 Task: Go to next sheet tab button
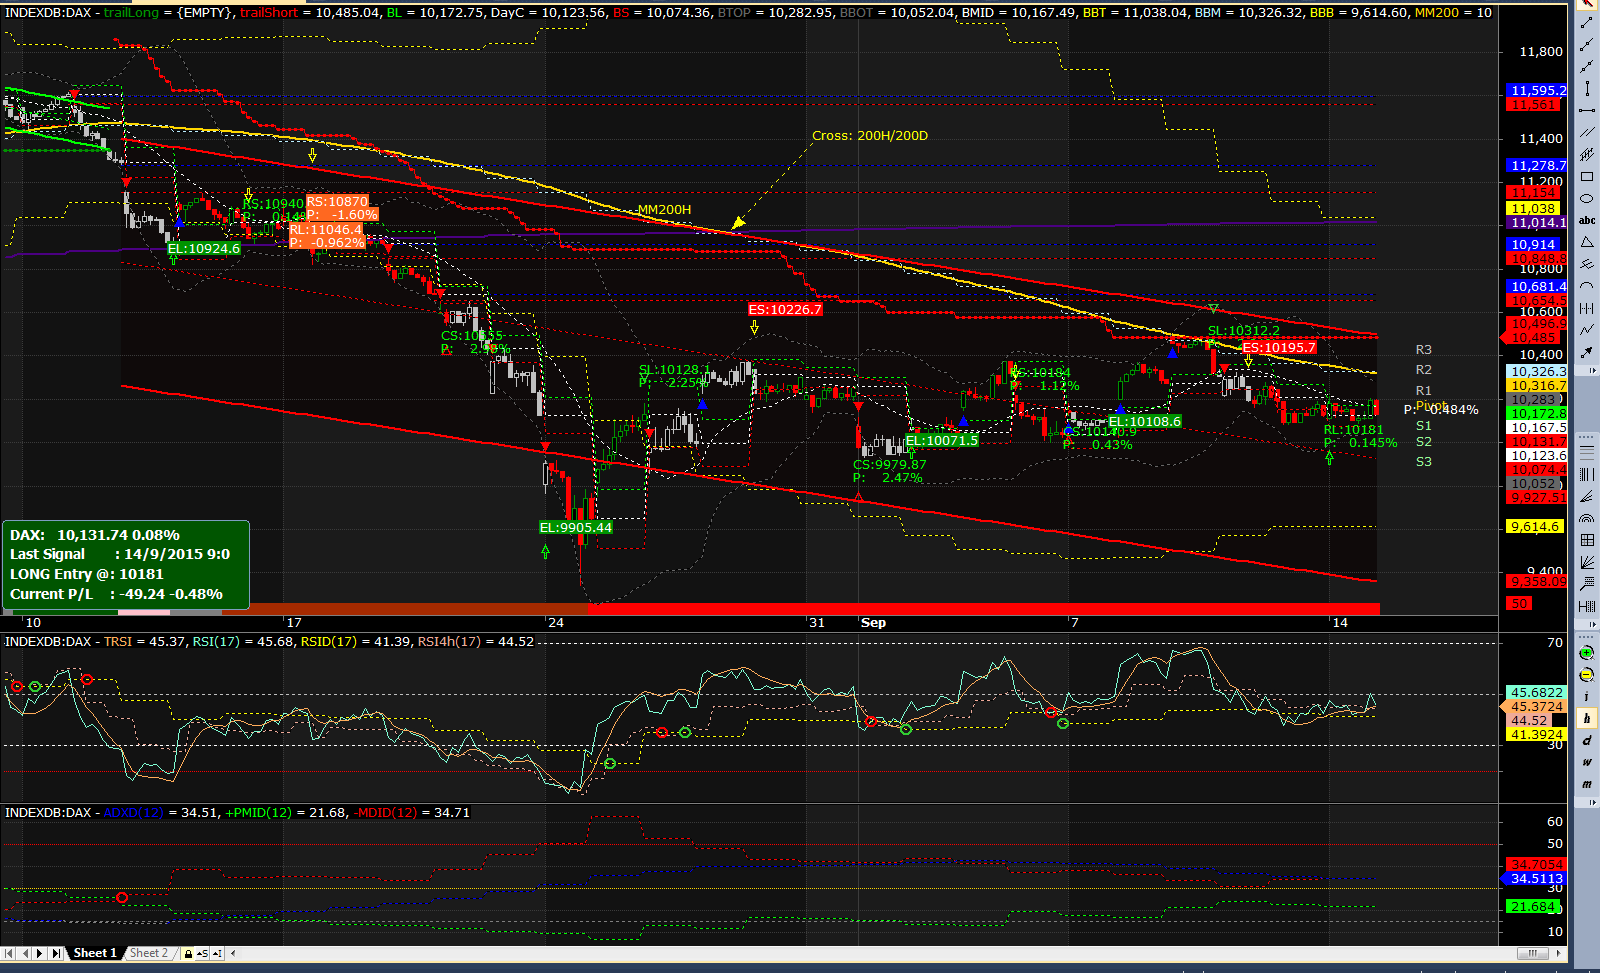[39, 953]
